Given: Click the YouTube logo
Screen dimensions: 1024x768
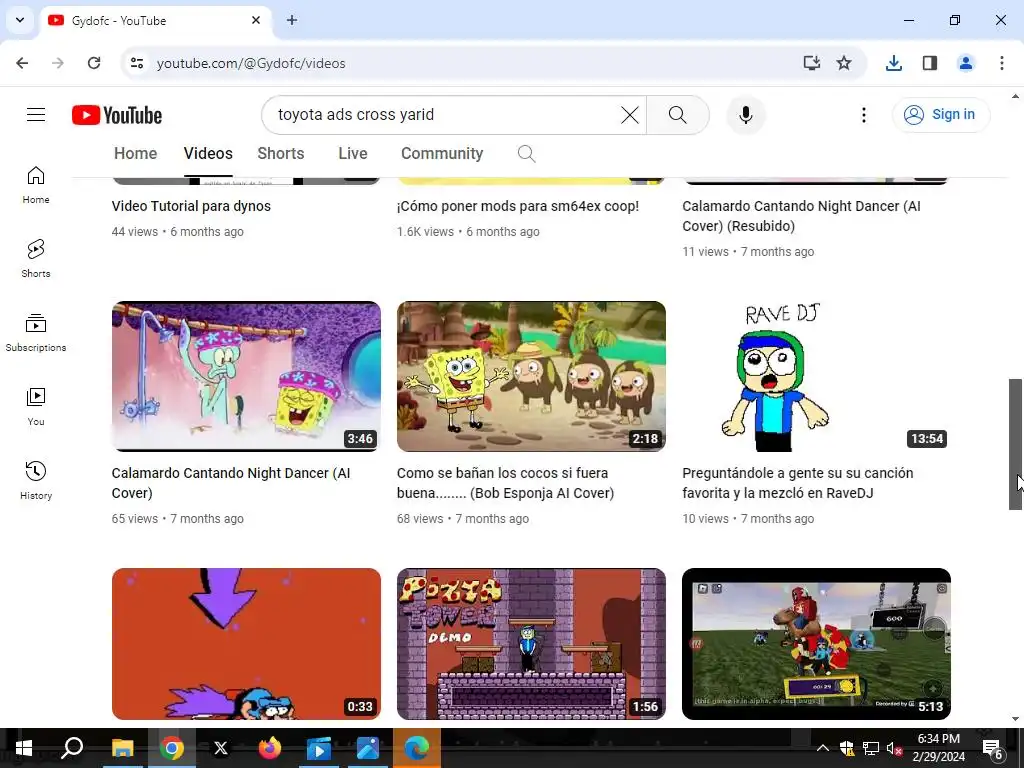Looking at the screenshot, I should pos(117,115).
